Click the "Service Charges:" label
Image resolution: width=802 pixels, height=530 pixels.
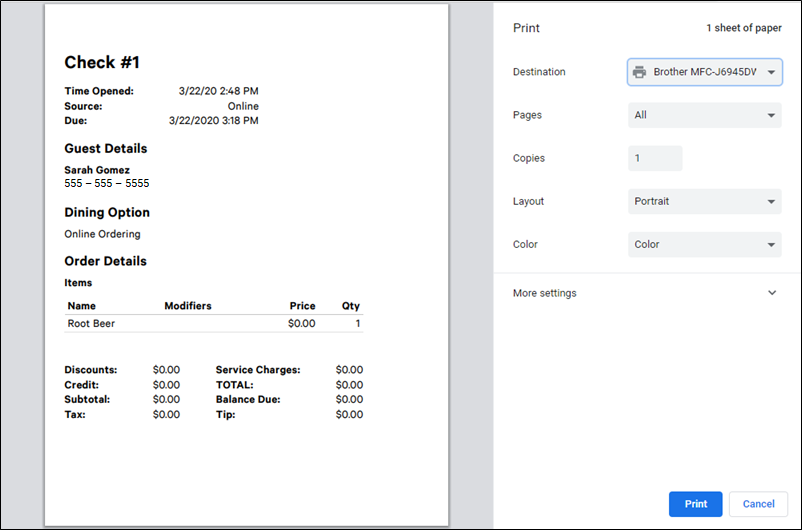tap(258, 370)
